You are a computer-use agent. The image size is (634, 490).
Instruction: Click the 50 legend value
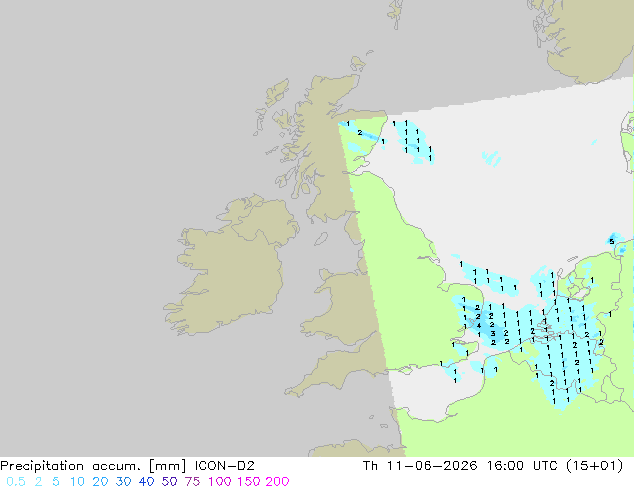tap(169, 482)
